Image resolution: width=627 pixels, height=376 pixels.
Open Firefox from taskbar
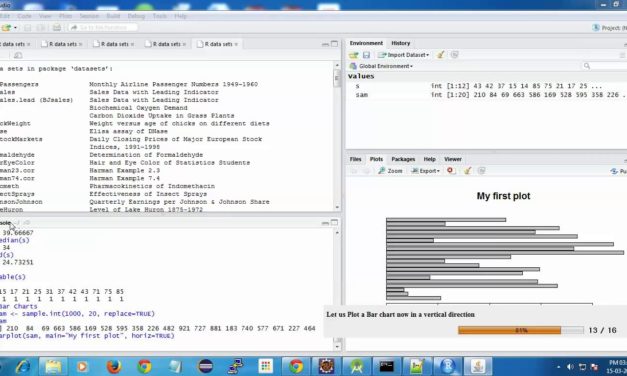click(x=114, y=366)
